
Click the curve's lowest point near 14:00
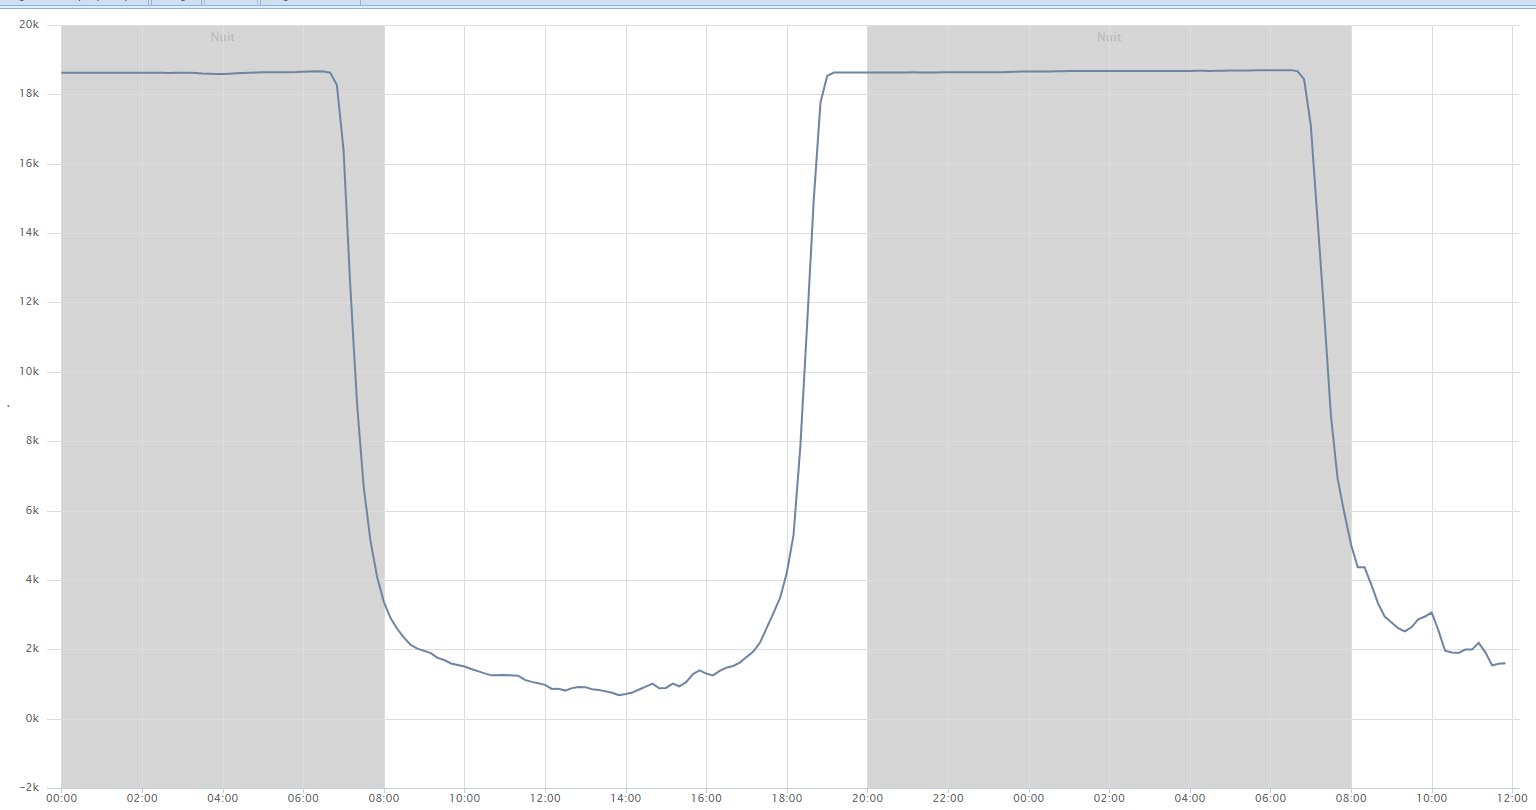click(620, 695)
